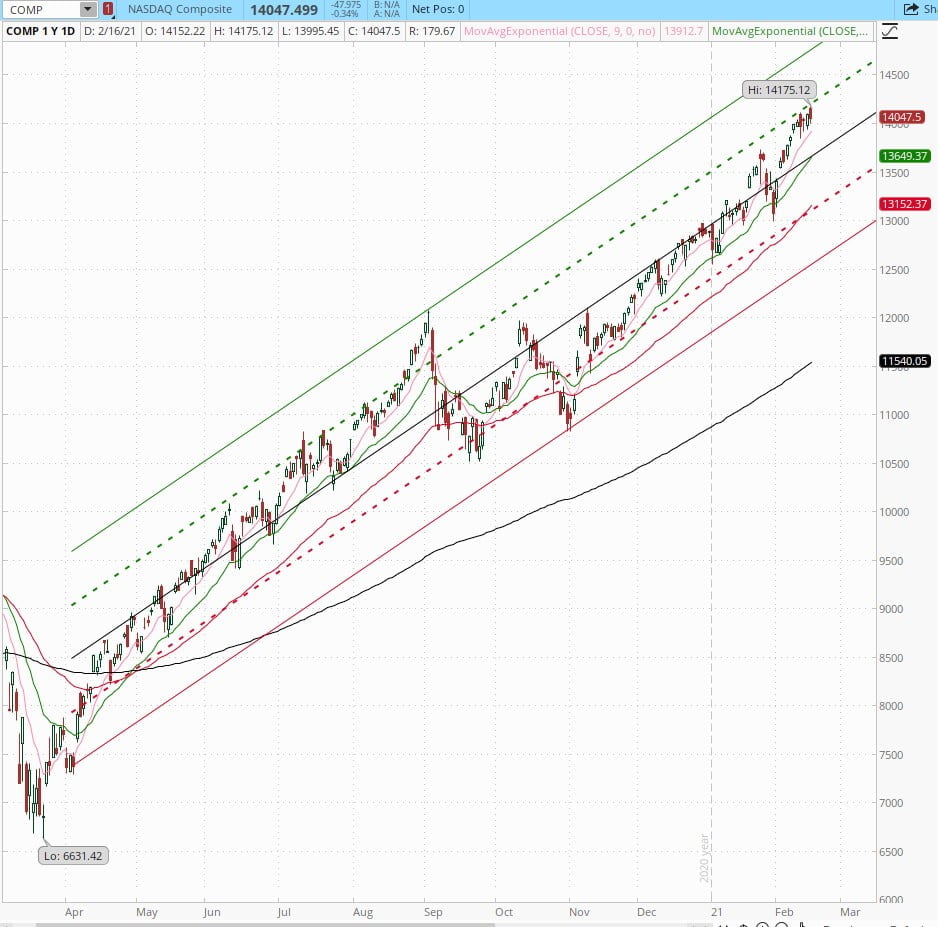Click the 14047.5 last price bubble
The image size is (938, 927).
pyautogui.click(x=900, y=117)
